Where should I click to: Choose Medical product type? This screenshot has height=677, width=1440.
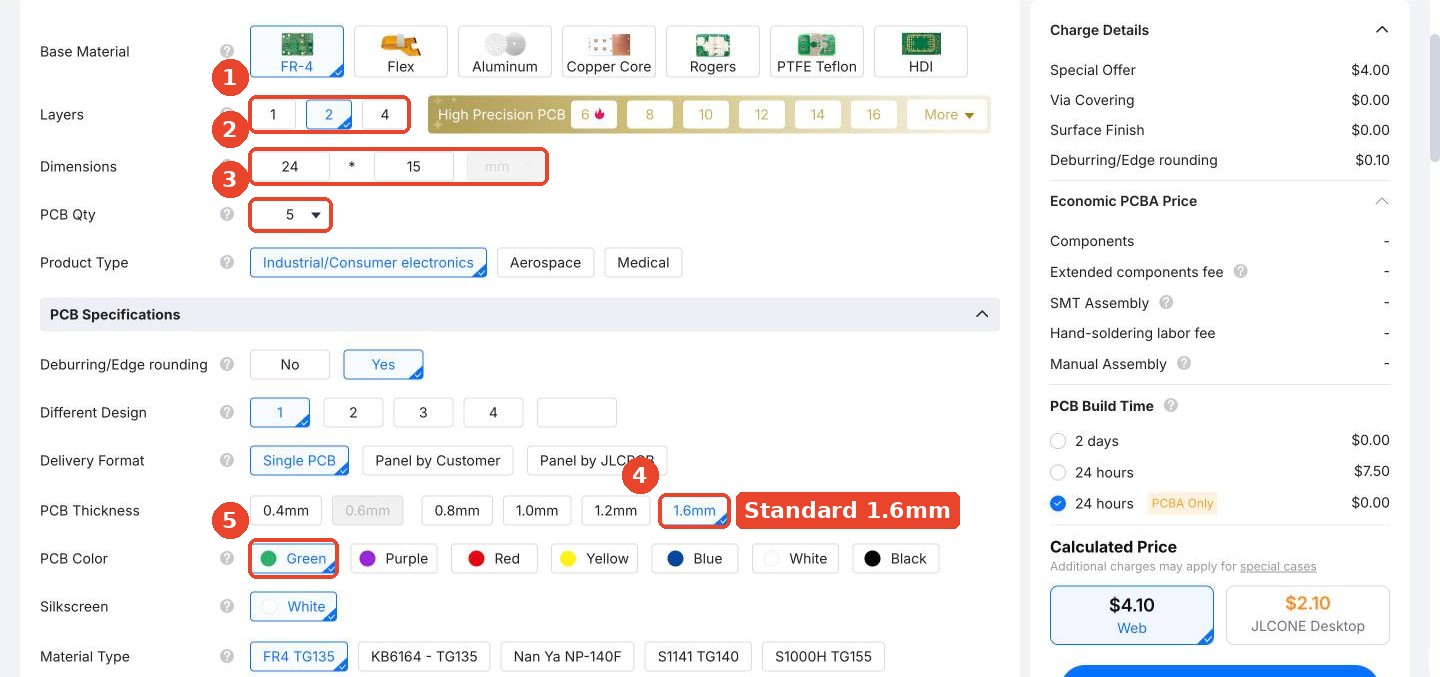click(643, 263)
